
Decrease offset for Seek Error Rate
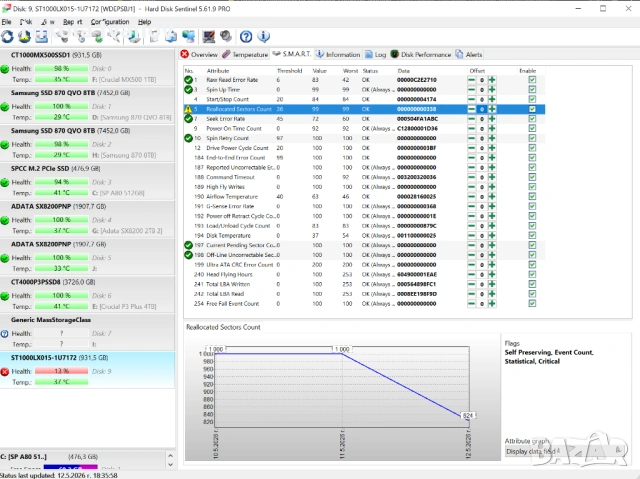pyautogui.click(x=471, y=119)
